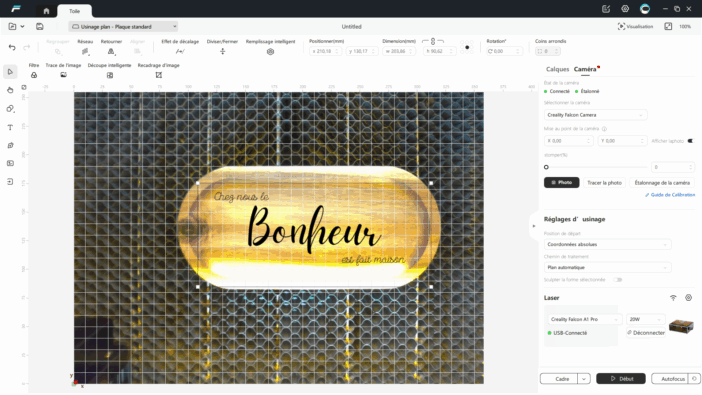
Task: Open the Filtre image filter tool
Action: click(x=34, y=75)
